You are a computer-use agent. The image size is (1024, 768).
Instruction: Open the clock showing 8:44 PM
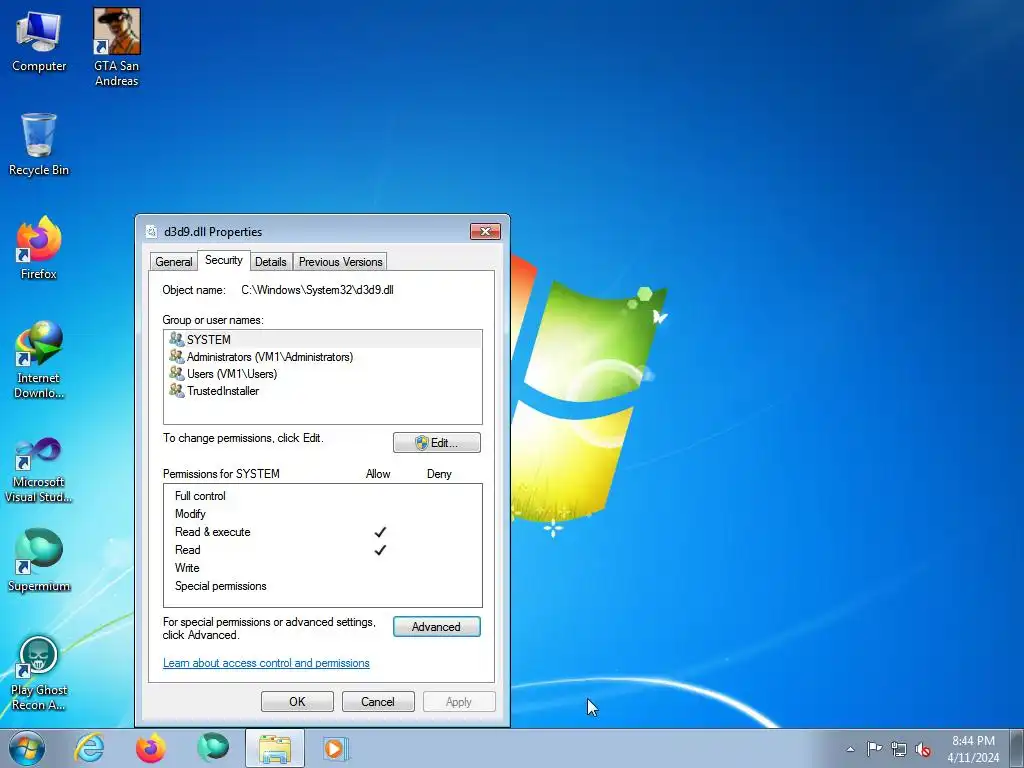[973, 749]
